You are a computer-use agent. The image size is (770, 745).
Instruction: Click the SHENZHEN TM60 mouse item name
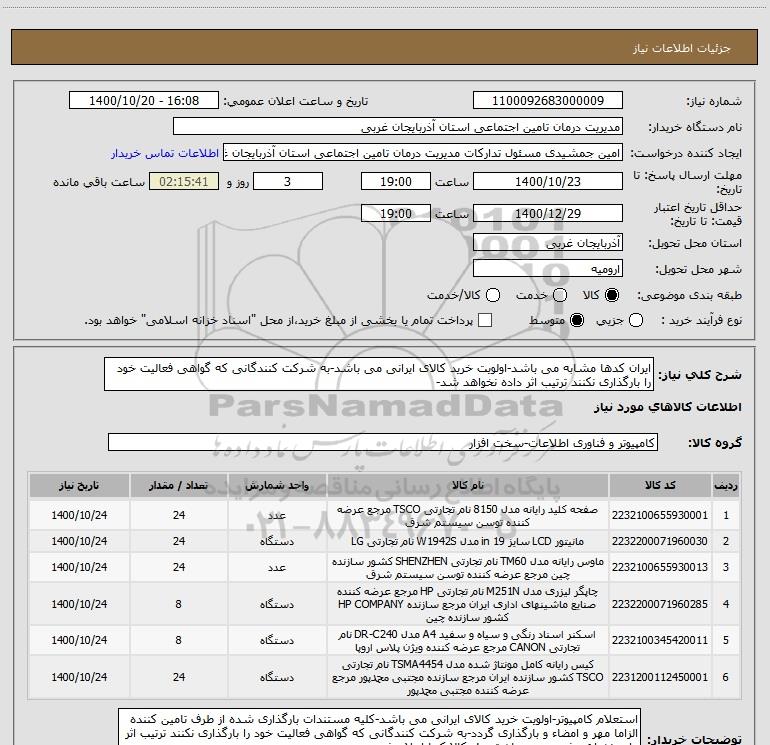[x=468, y=567]
